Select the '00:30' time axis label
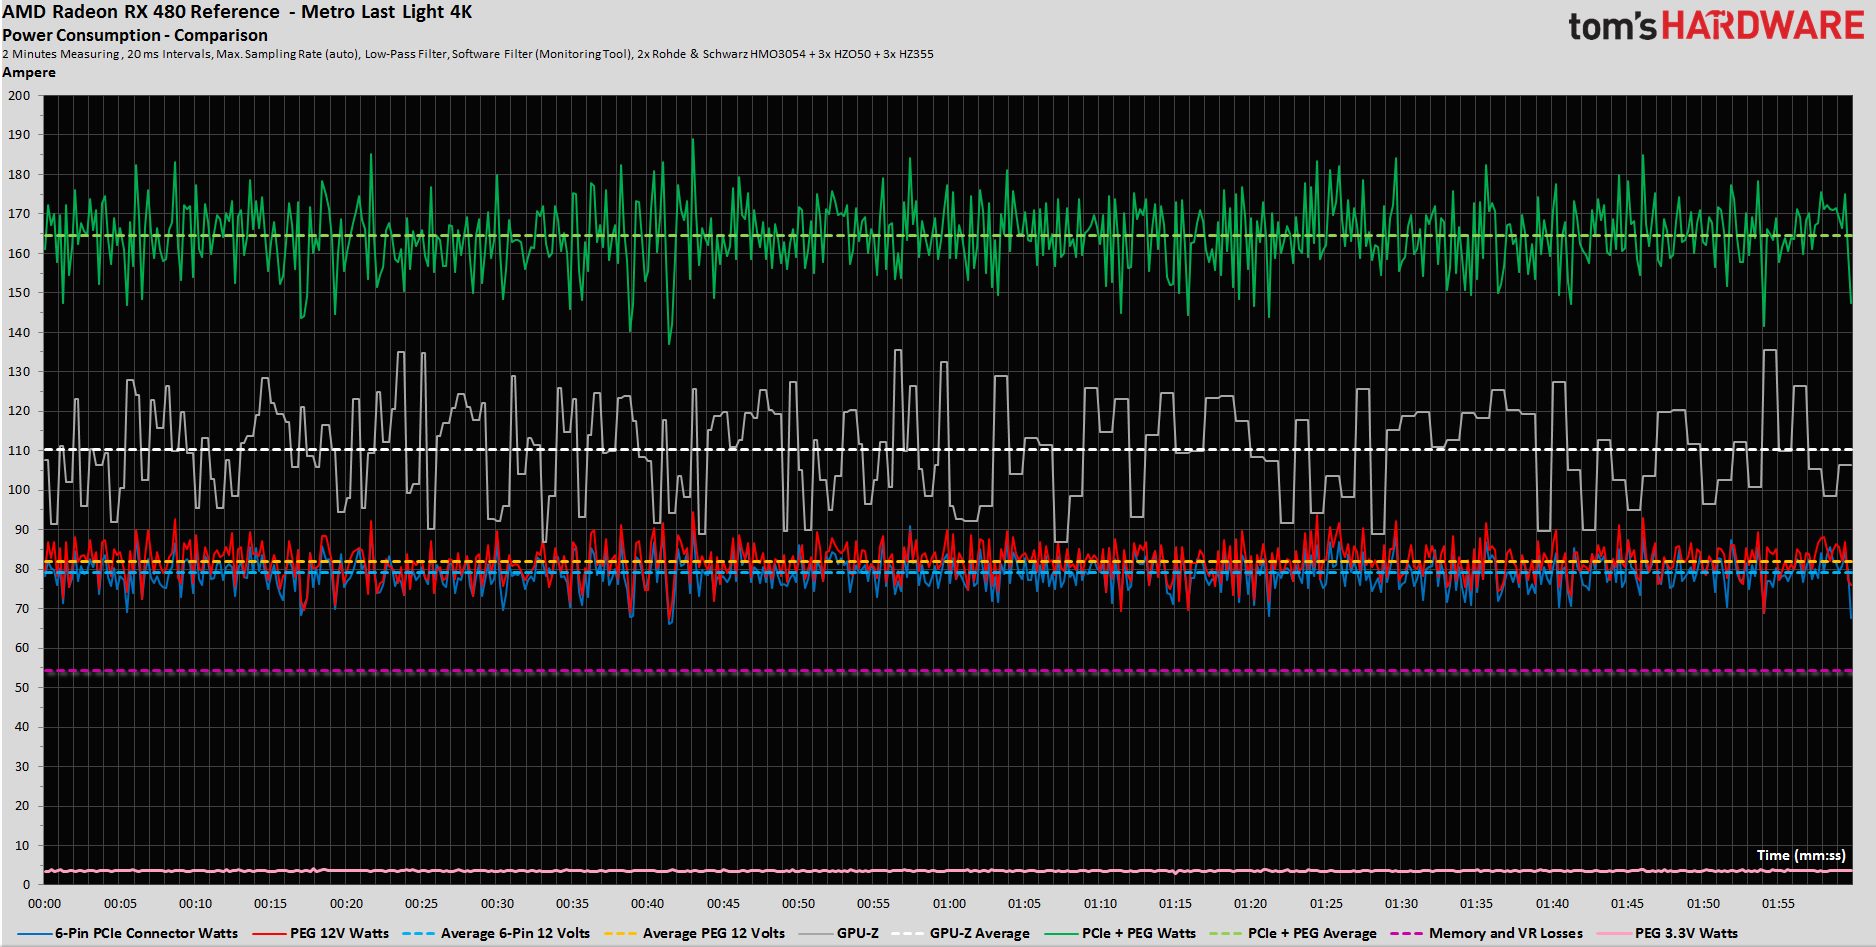Image resolution: width=1876 pixels, height=947 pixels. (497, 904)
